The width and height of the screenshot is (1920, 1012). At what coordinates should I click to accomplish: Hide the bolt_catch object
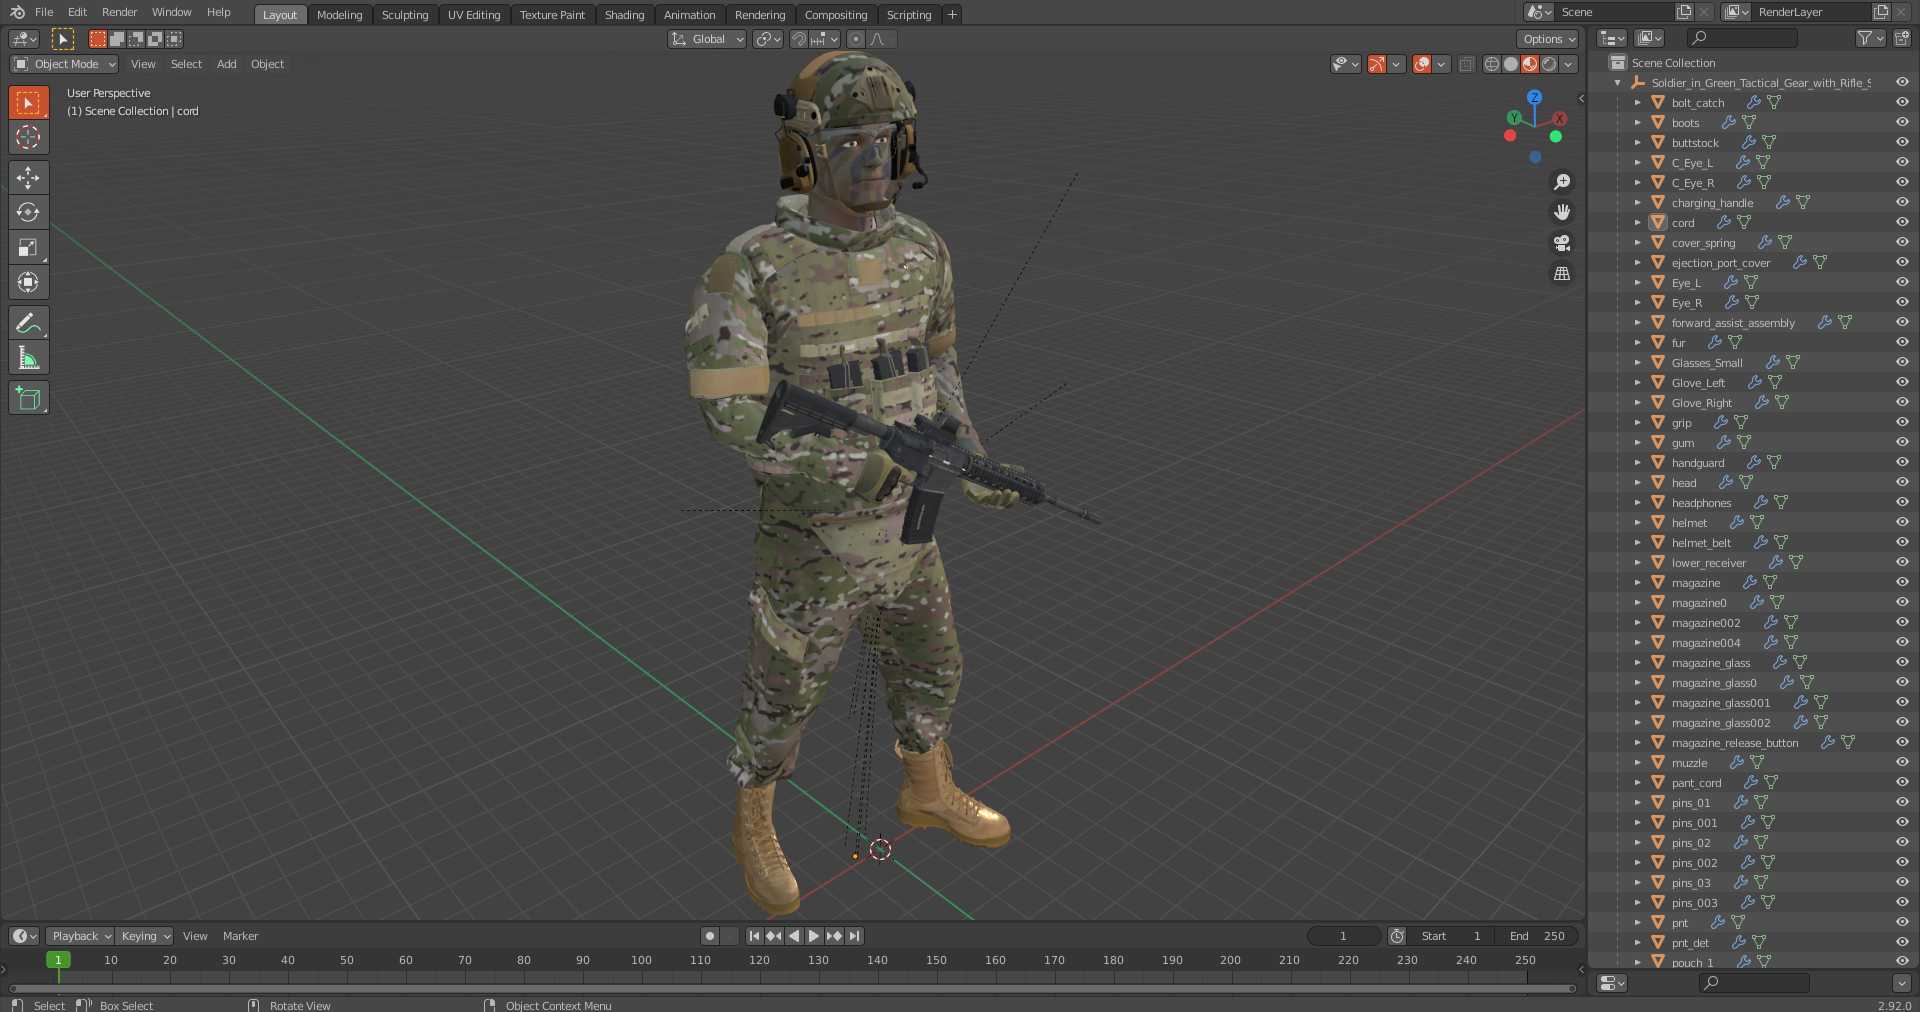click(x=1902, y=102)
